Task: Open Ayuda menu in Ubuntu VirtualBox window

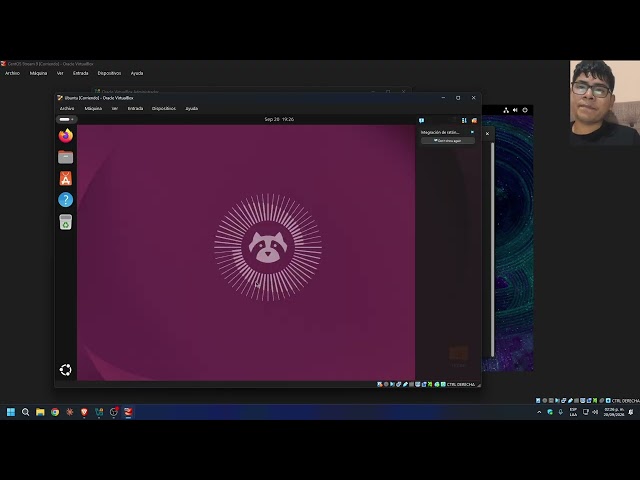Action: click(191, 109)
